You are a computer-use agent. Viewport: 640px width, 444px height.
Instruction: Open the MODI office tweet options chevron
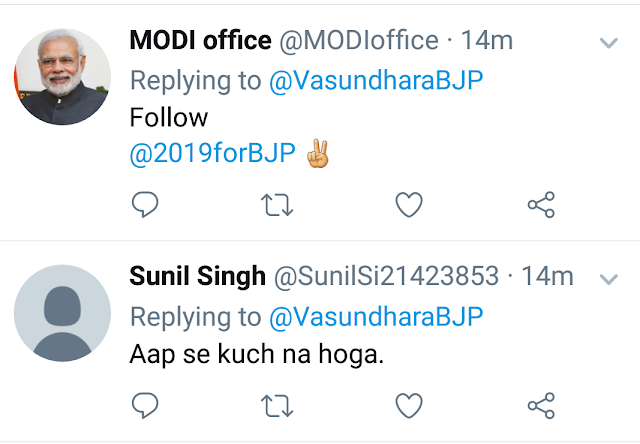coord(609,42)
